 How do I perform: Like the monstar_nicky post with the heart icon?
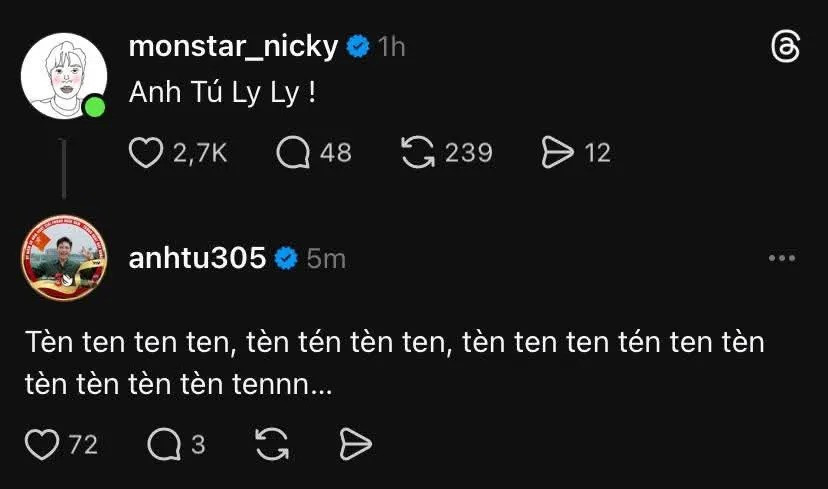point(148,152)
